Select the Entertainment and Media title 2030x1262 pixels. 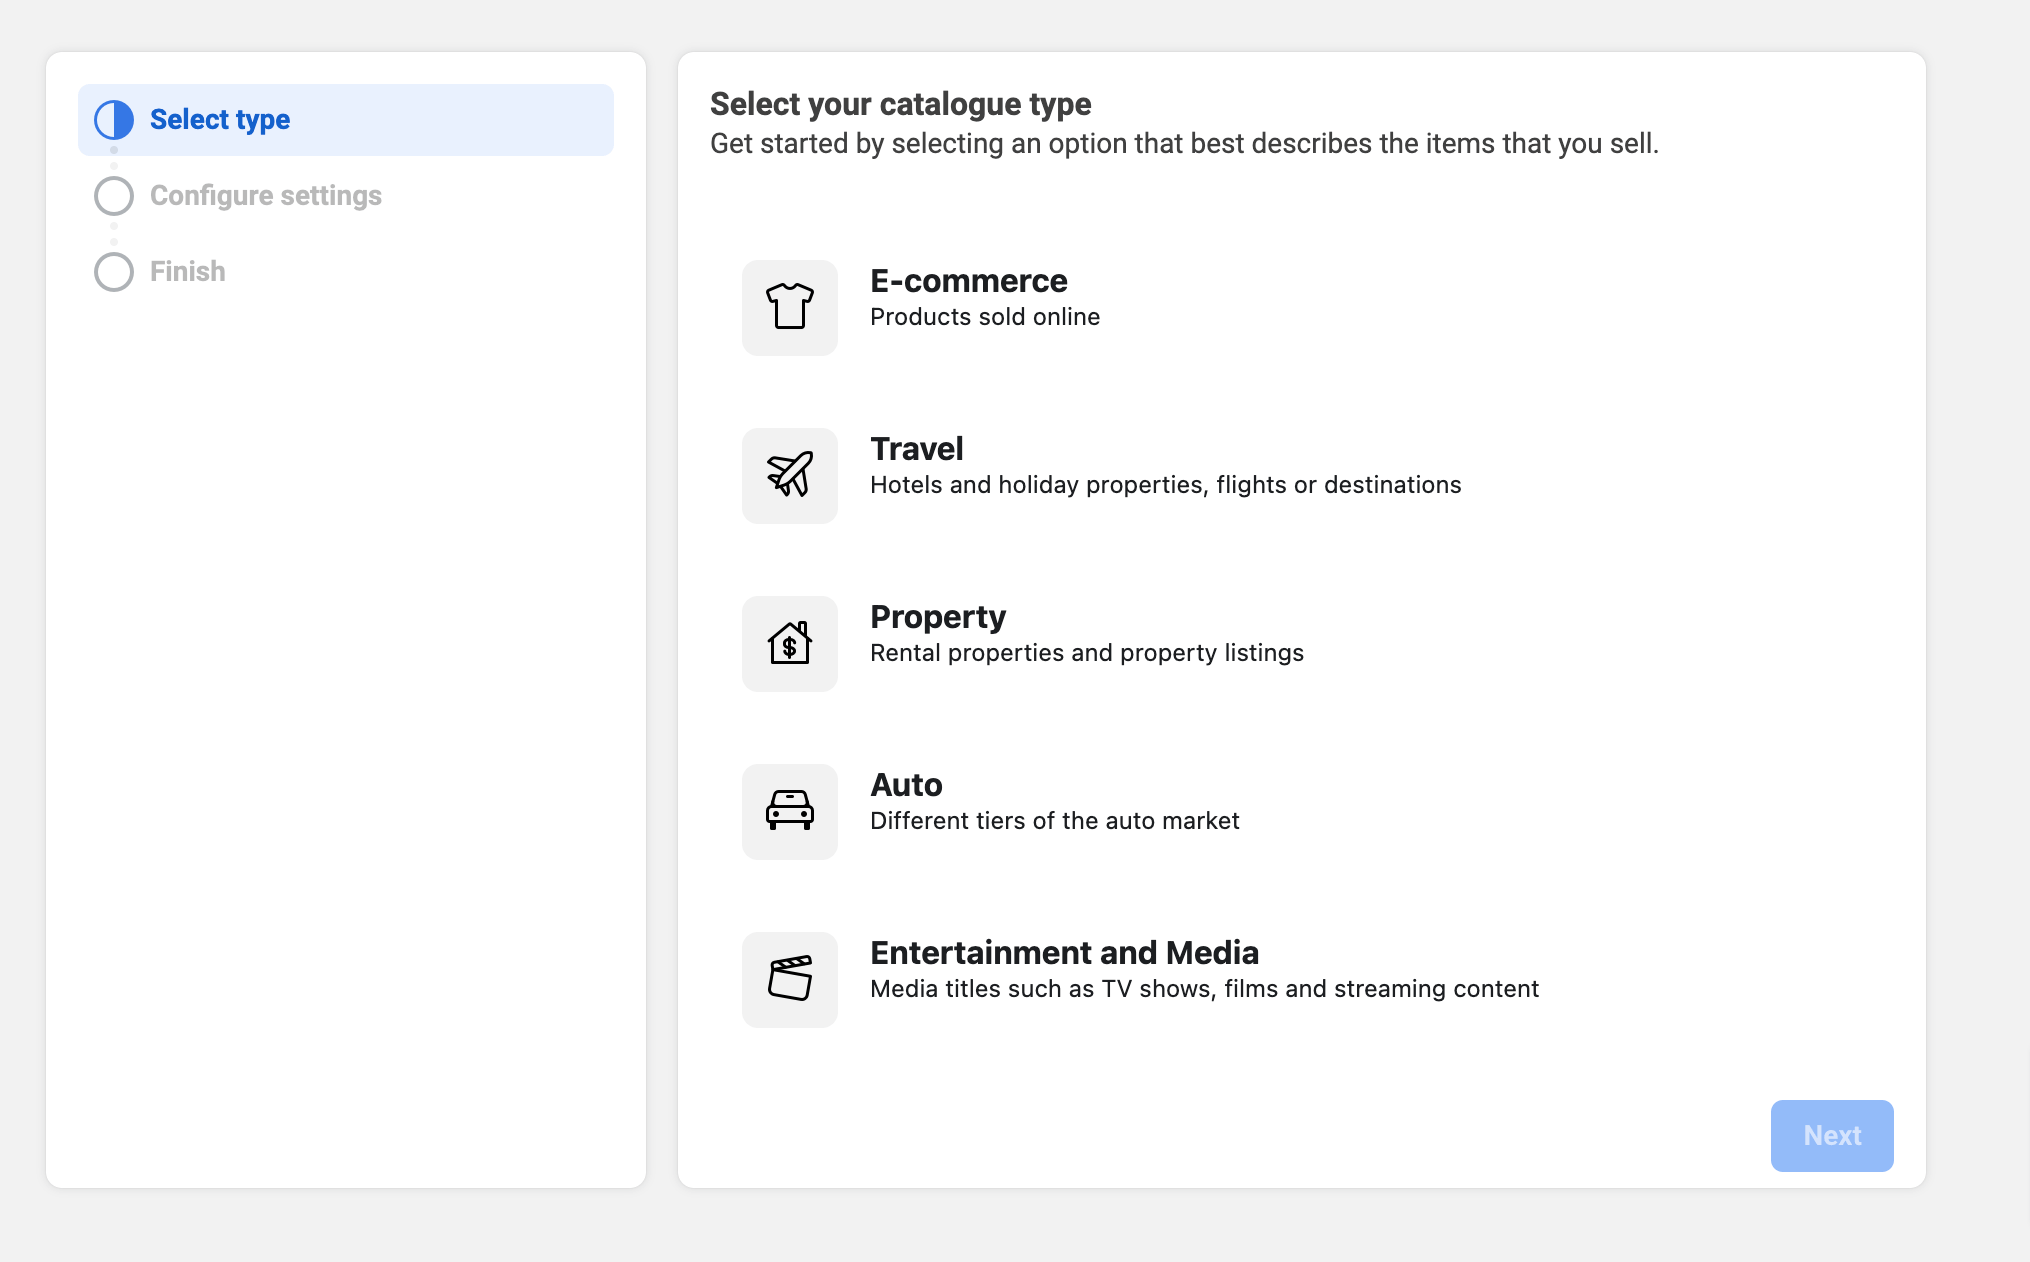coord(1064,953)
